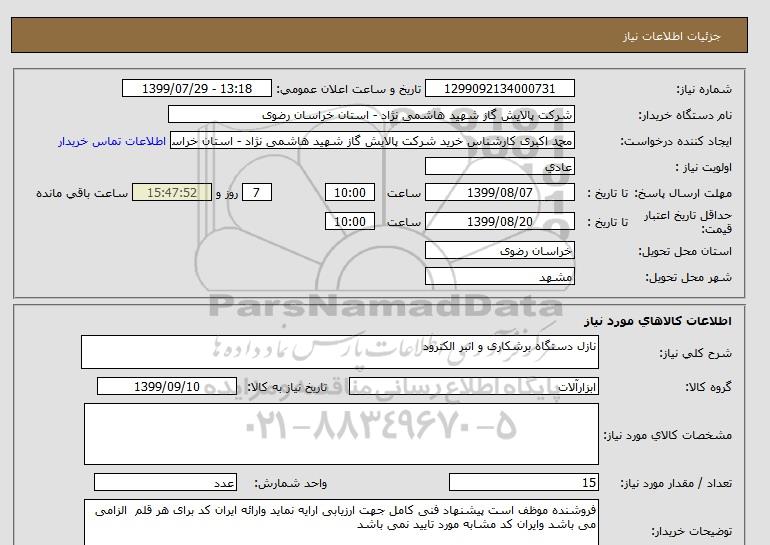Click the price validity date 1399/08/20
This screenshot has height=545, width=770.
(x=499, y=221)
